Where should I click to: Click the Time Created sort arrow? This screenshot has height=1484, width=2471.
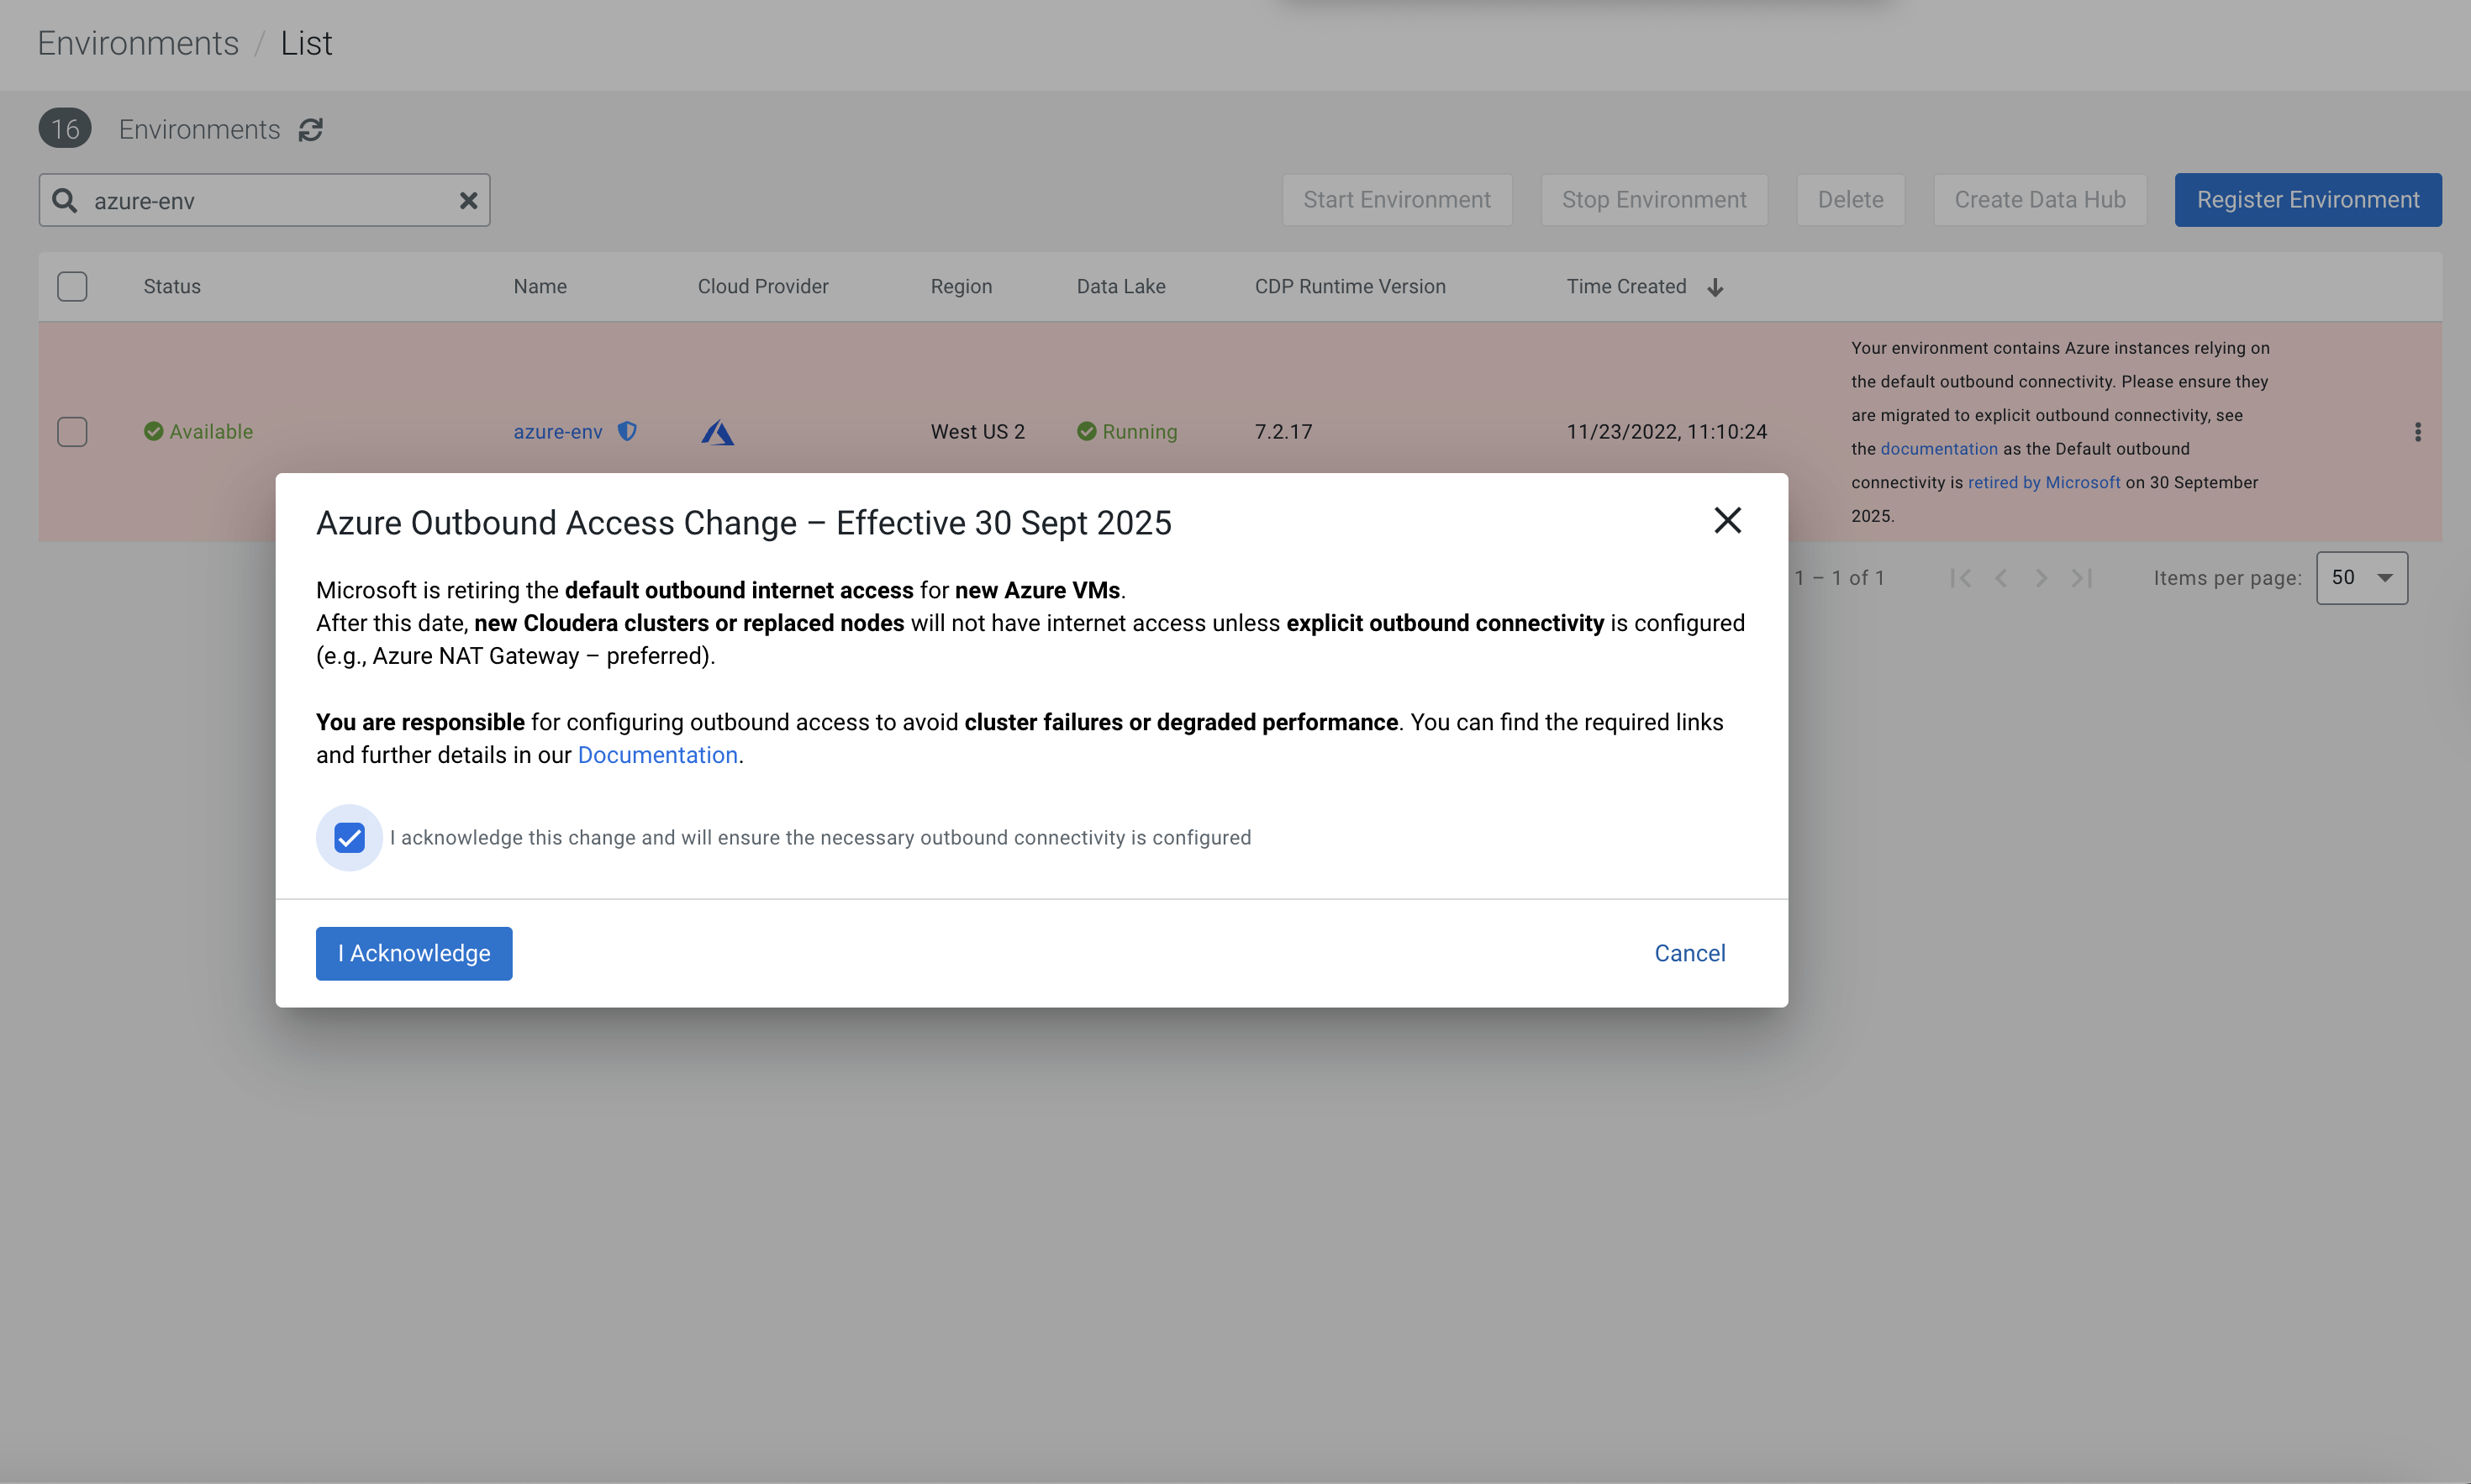(x=1715, y=288)
